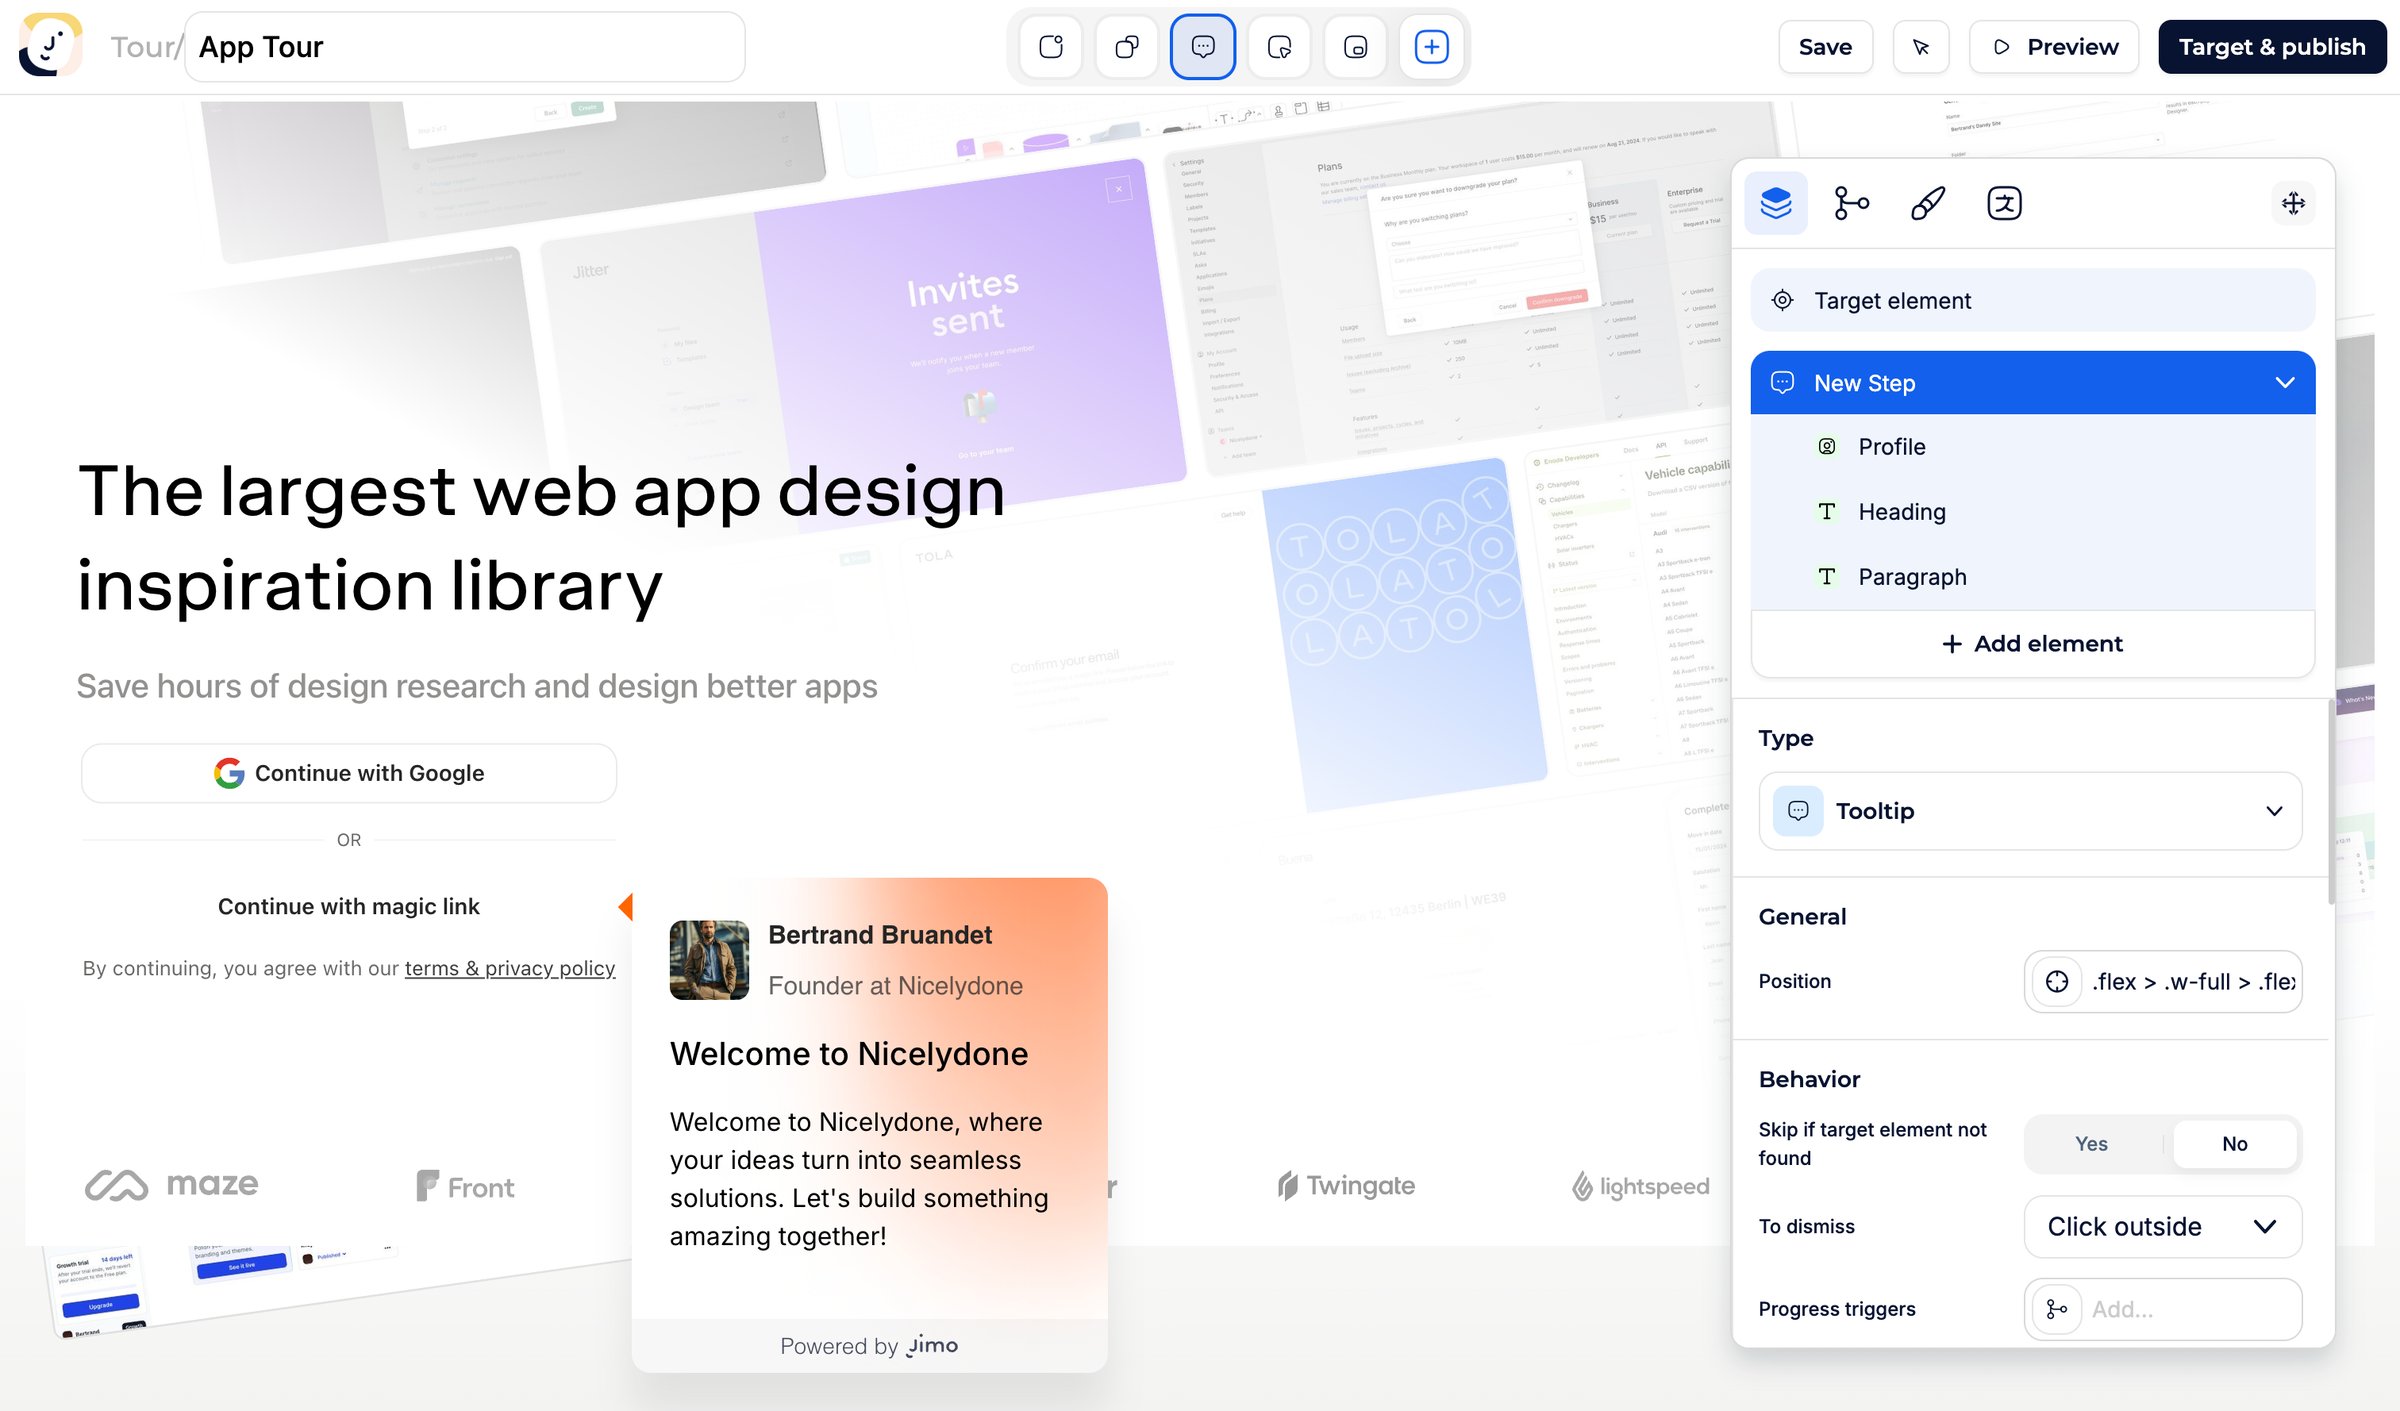Click the Progress triggers branch icon

(2057, 1310)
